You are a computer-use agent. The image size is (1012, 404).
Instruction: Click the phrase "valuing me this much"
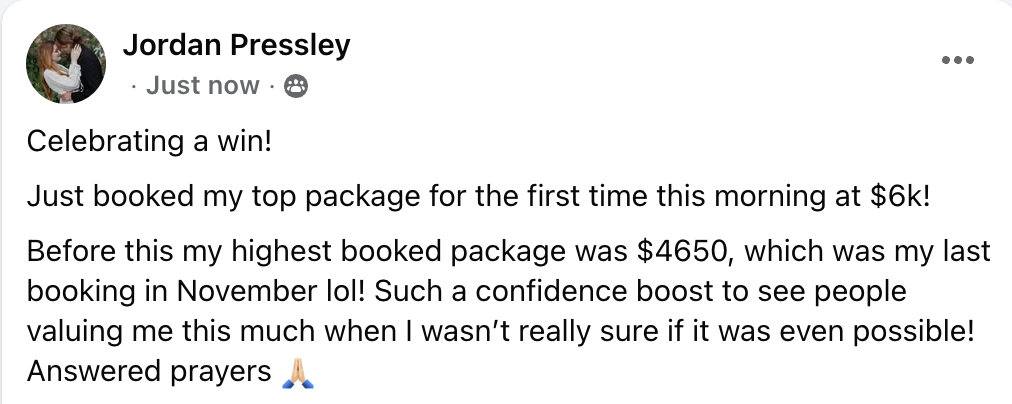171,332
